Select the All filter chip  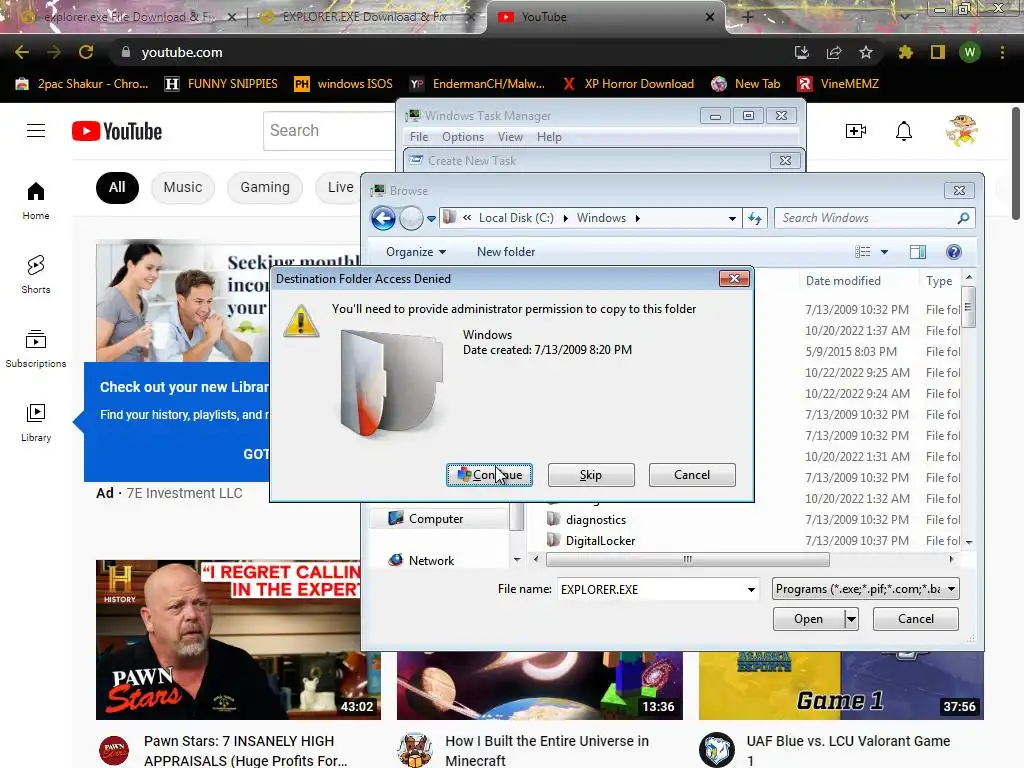[117, 187]
